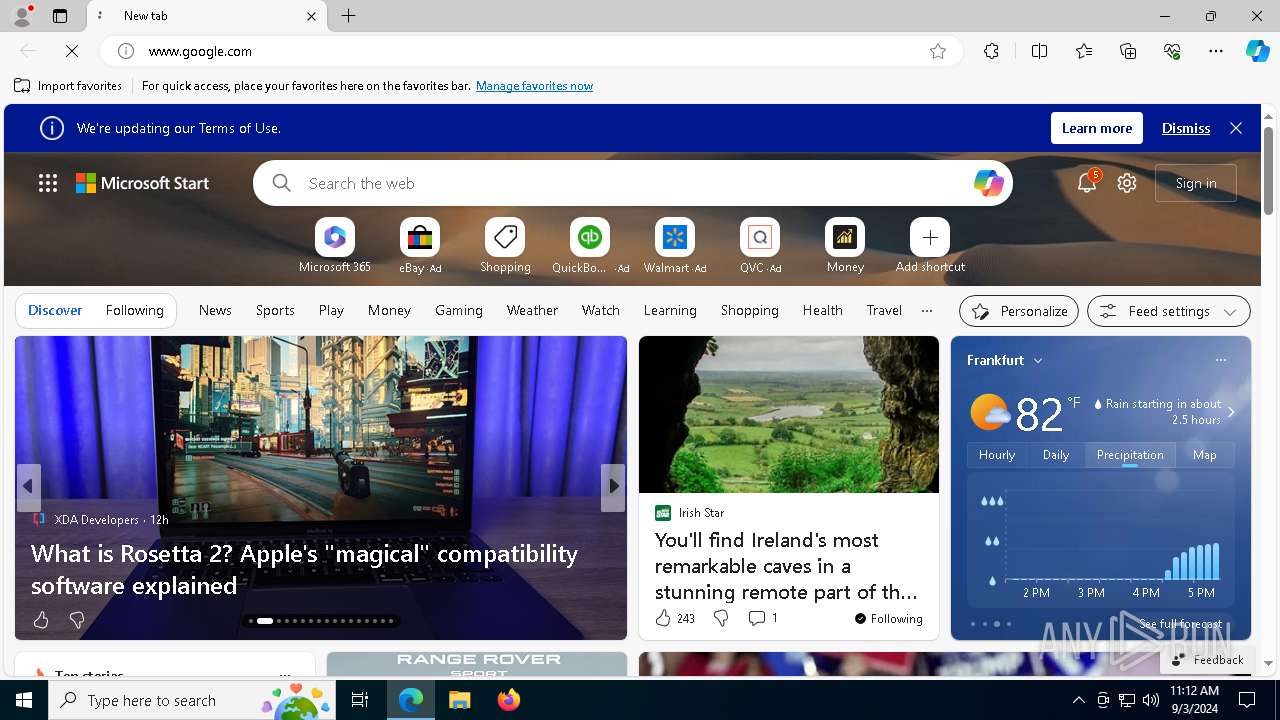Open the user profile icon
Screen dimensions: 1280x720
tap(21, 16)
